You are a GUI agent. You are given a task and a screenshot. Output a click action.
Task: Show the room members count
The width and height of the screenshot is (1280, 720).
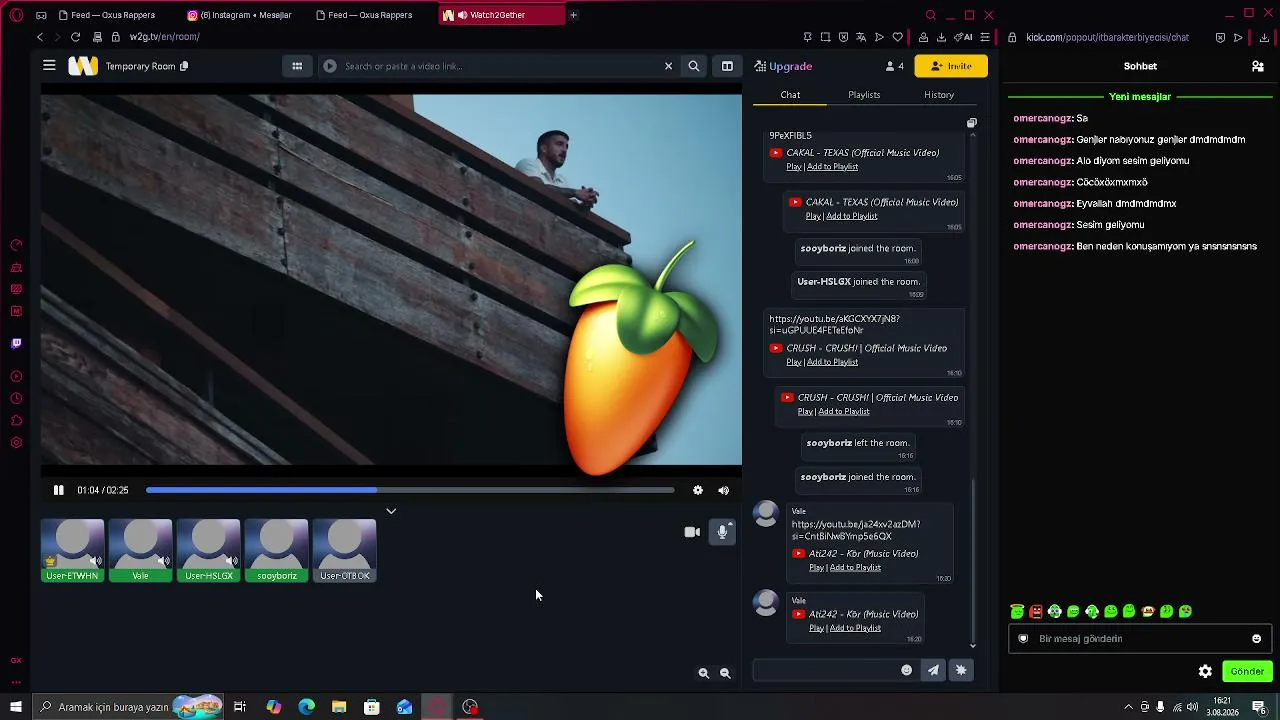click(894, 66)
